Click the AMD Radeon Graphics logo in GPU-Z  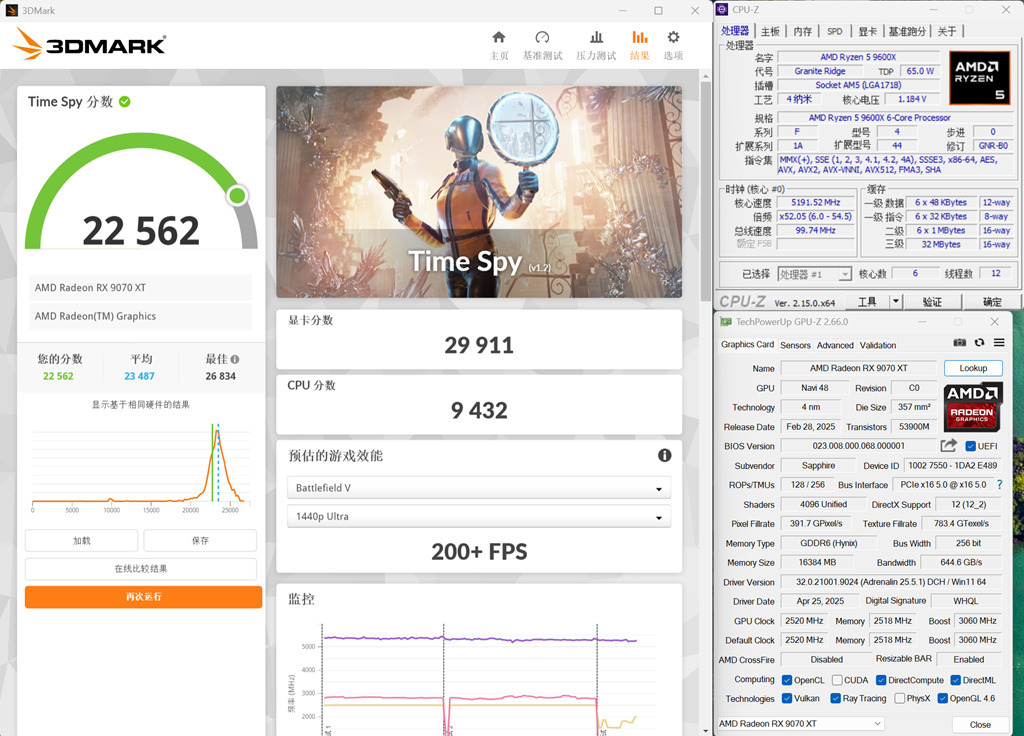[972, 406]
